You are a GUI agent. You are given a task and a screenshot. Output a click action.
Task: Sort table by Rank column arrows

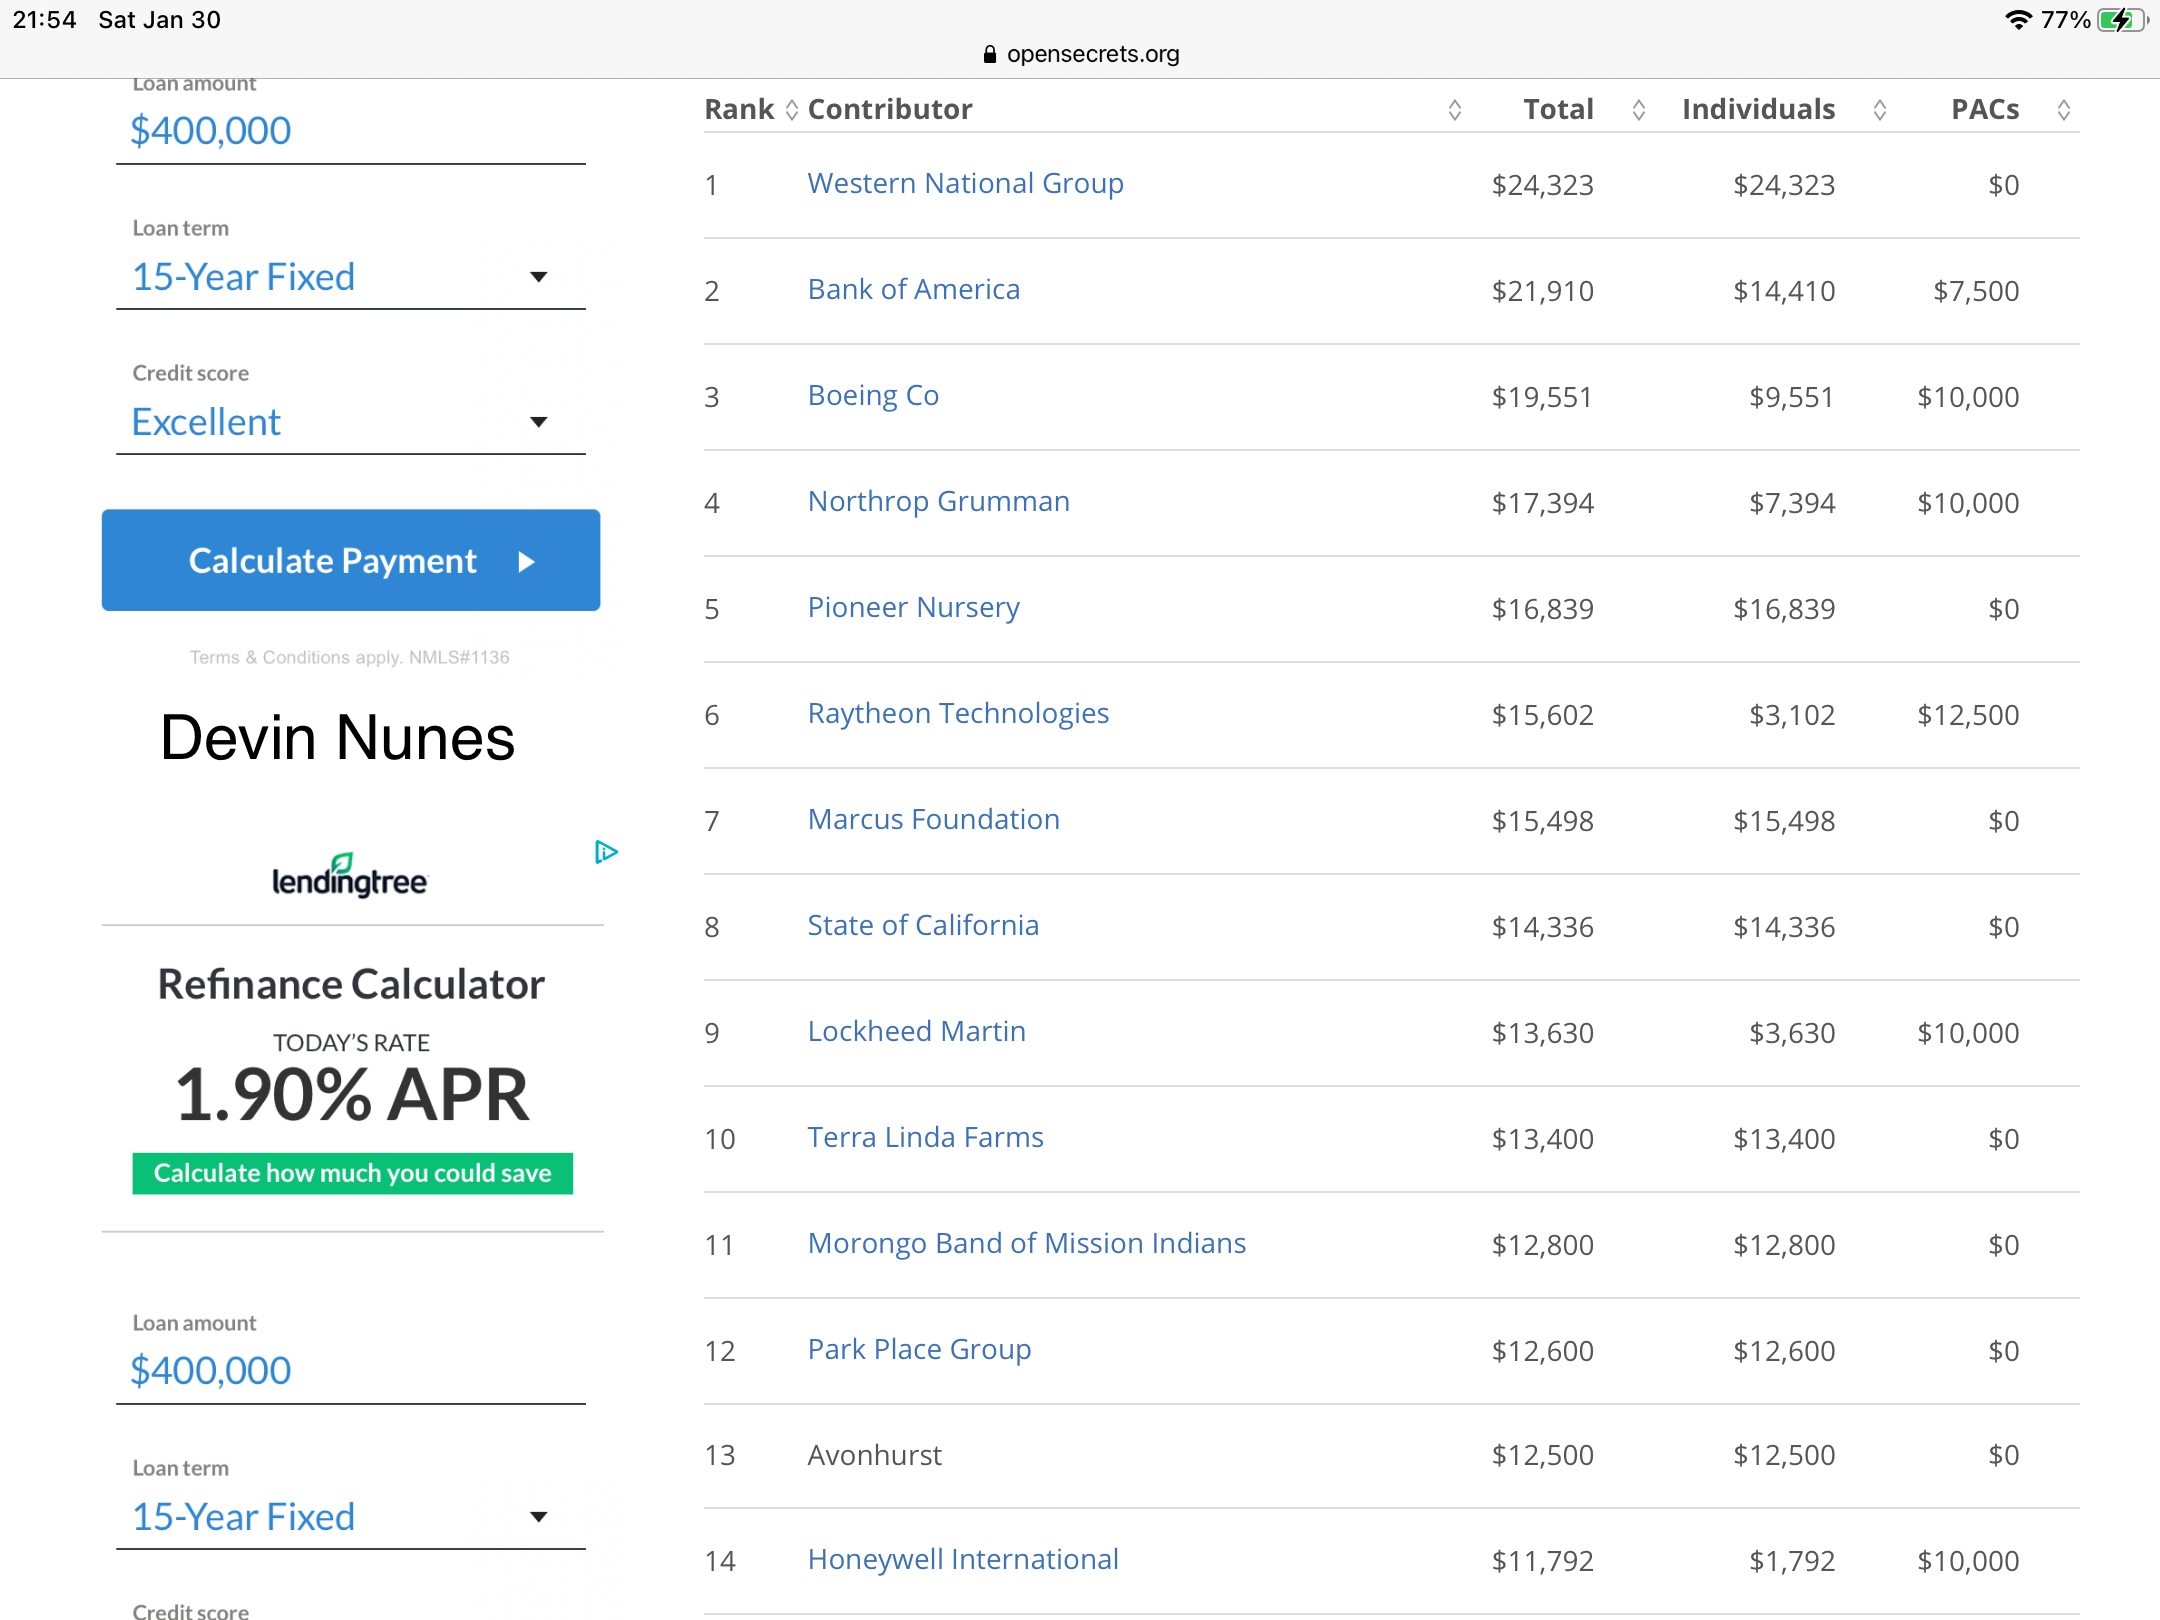click(x=791, y=110)
